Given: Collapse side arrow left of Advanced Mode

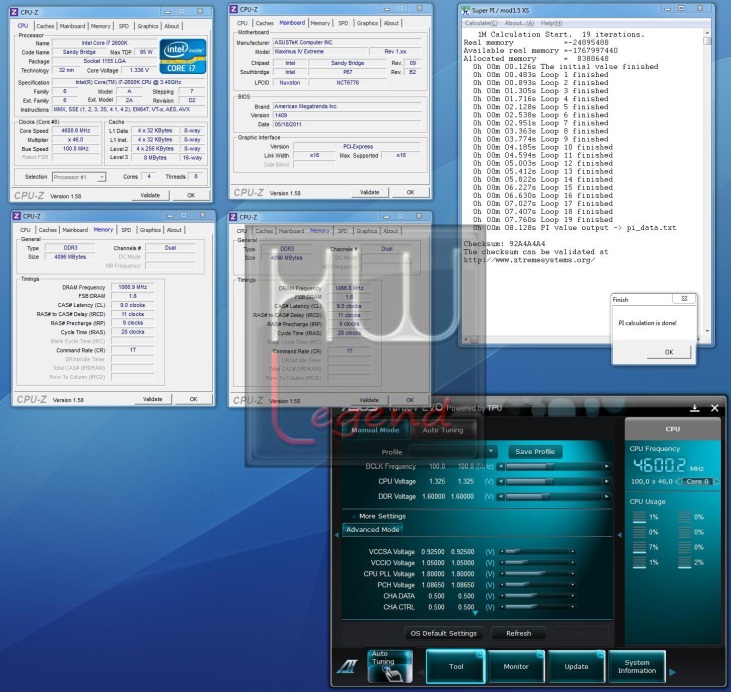Looking at the screenshot, I should tap(337, 535).
